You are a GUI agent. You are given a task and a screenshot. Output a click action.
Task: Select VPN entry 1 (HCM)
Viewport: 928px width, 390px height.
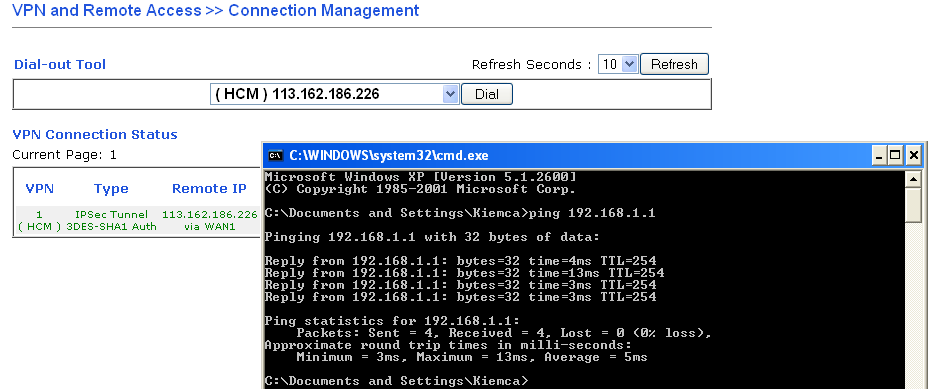tap(40, 220)
